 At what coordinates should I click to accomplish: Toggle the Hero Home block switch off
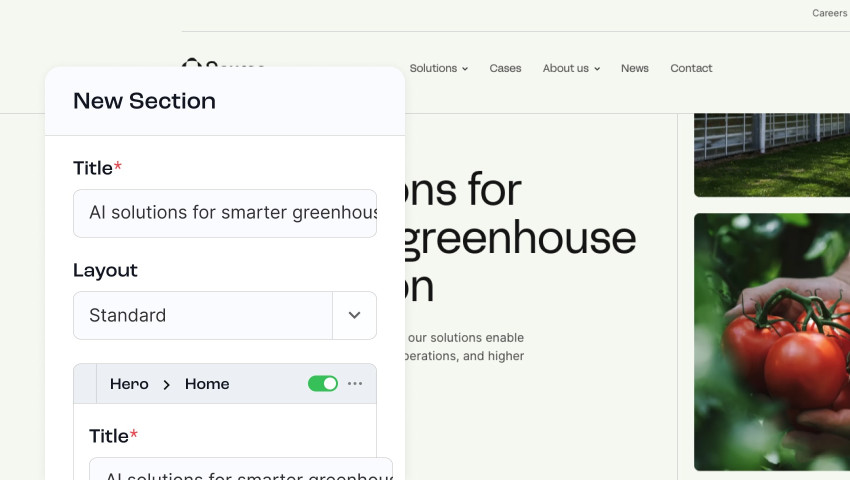tap(323, 383)
